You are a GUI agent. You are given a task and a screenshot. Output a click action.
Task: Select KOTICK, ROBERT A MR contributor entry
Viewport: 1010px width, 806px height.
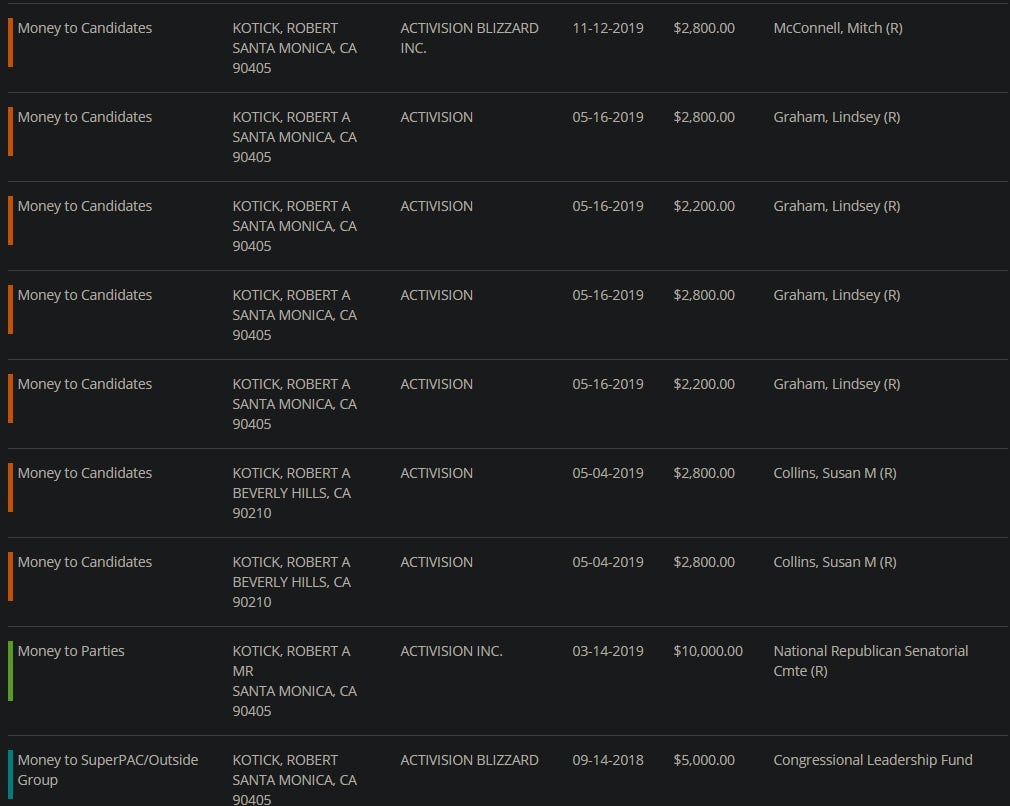(x=291, y=661)
